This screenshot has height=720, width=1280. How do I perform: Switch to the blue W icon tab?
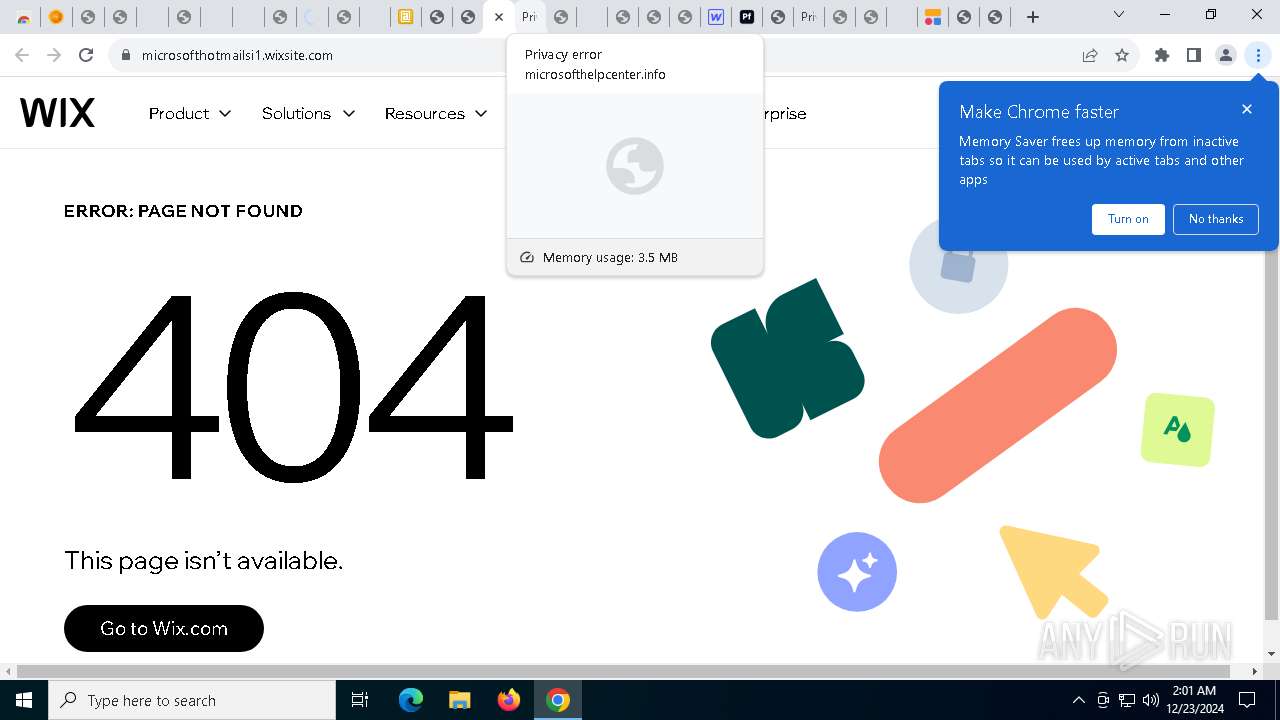pos(716,17)
